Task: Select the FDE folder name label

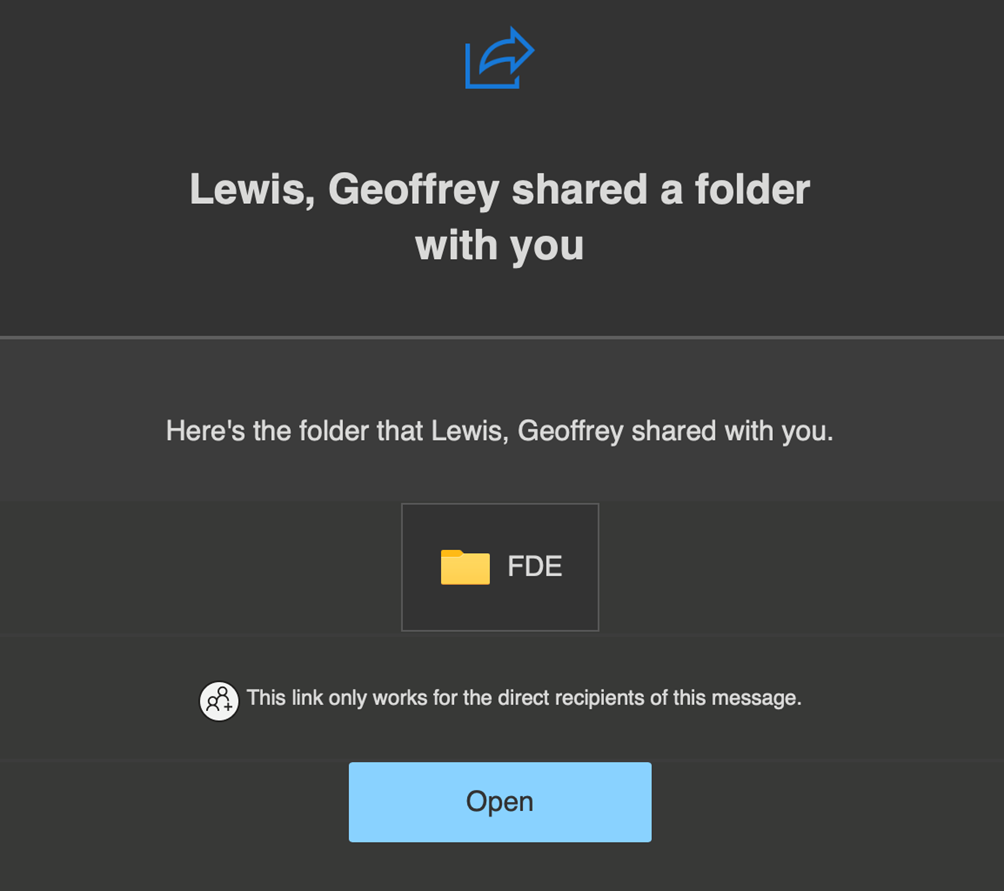Action: click(x=535, y=566)
